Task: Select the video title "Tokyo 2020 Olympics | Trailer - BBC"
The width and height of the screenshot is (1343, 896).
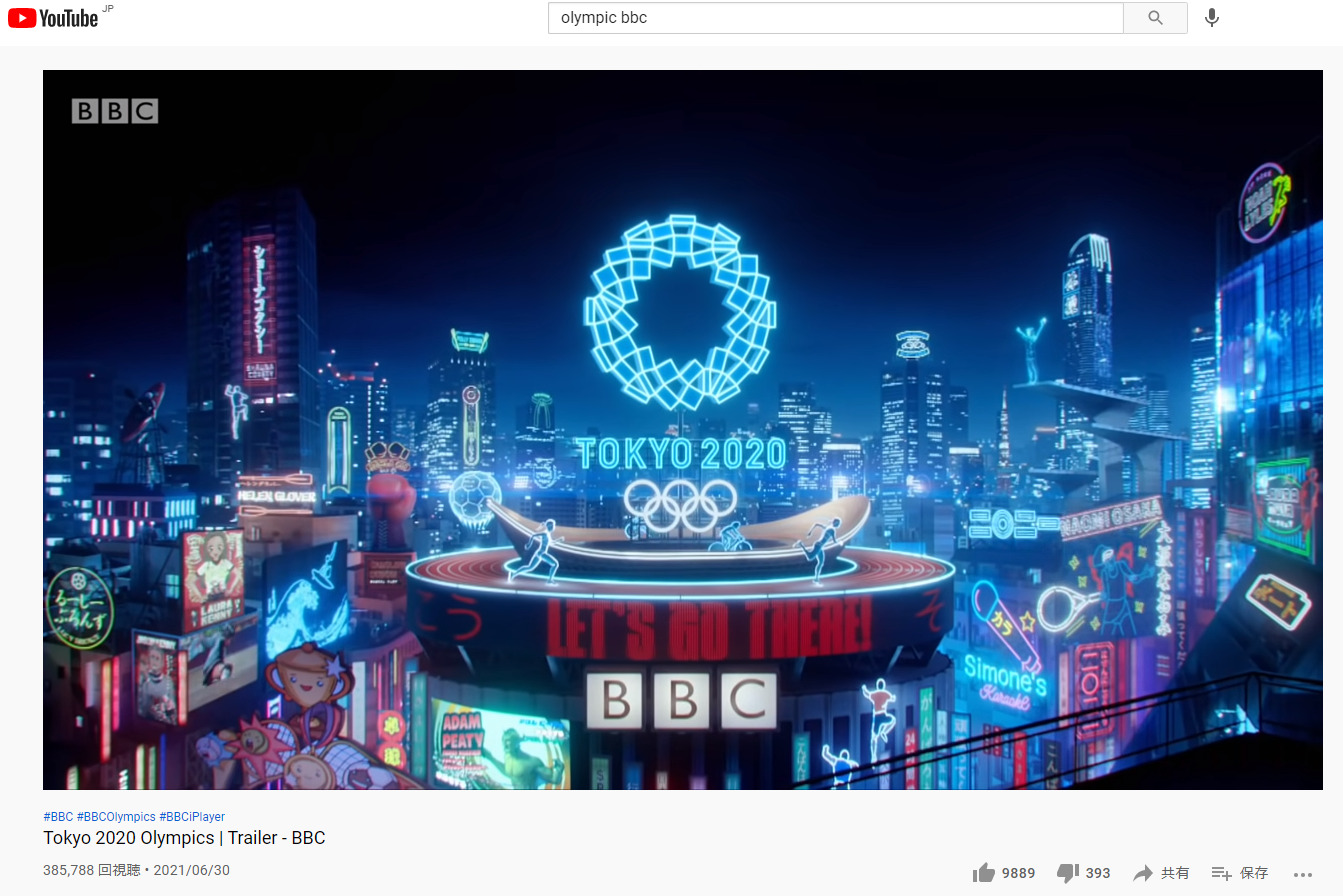Action: 184,838
